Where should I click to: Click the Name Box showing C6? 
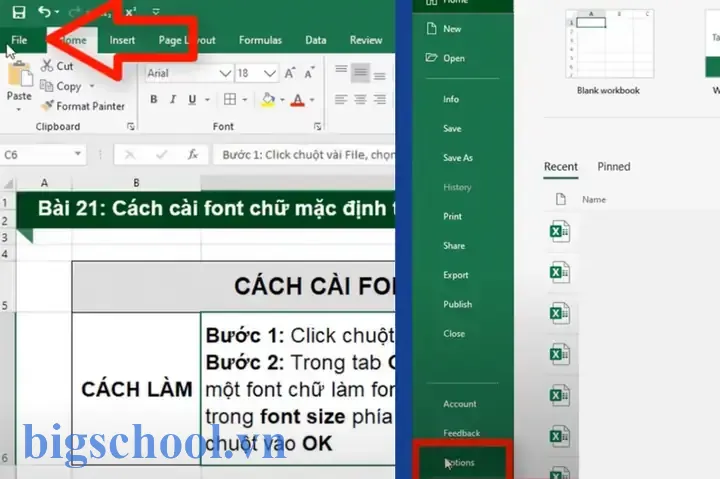click(x=36, y=155)
